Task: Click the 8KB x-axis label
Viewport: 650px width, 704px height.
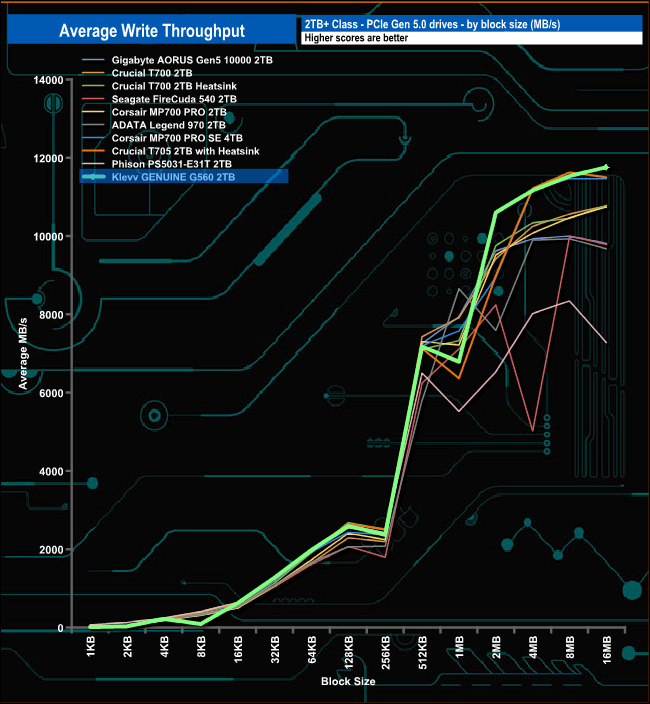Action: (201, 647)
